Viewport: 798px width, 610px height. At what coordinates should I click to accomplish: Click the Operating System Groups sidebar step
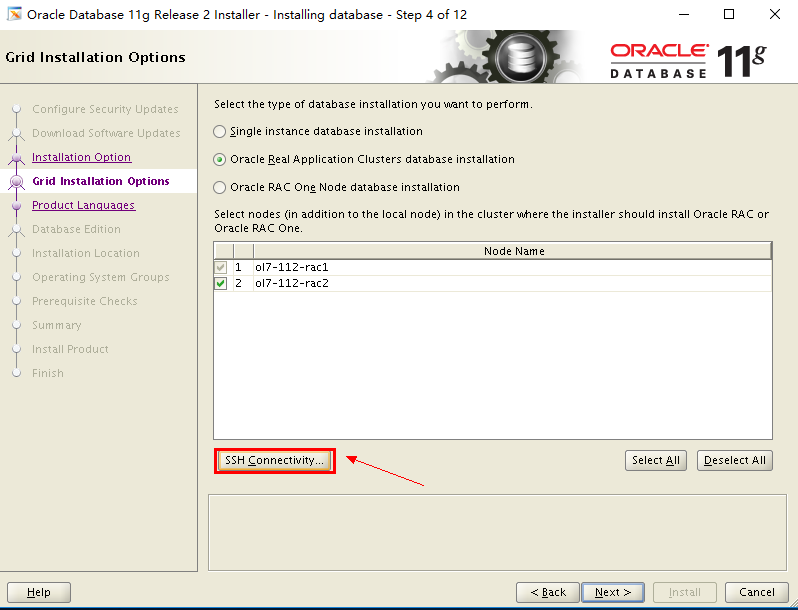pyautogui.click(x=101, y=277)
